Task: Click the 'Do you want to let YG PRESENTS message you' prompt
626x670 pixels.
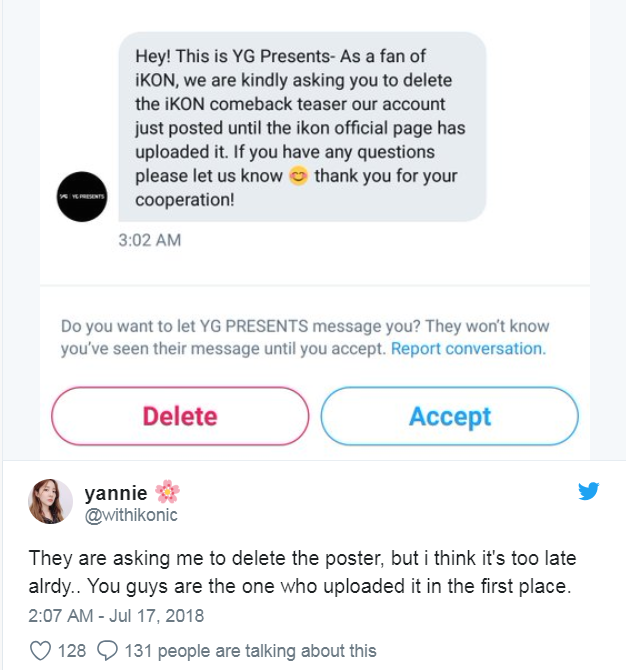Action: [x=305, y=337]
